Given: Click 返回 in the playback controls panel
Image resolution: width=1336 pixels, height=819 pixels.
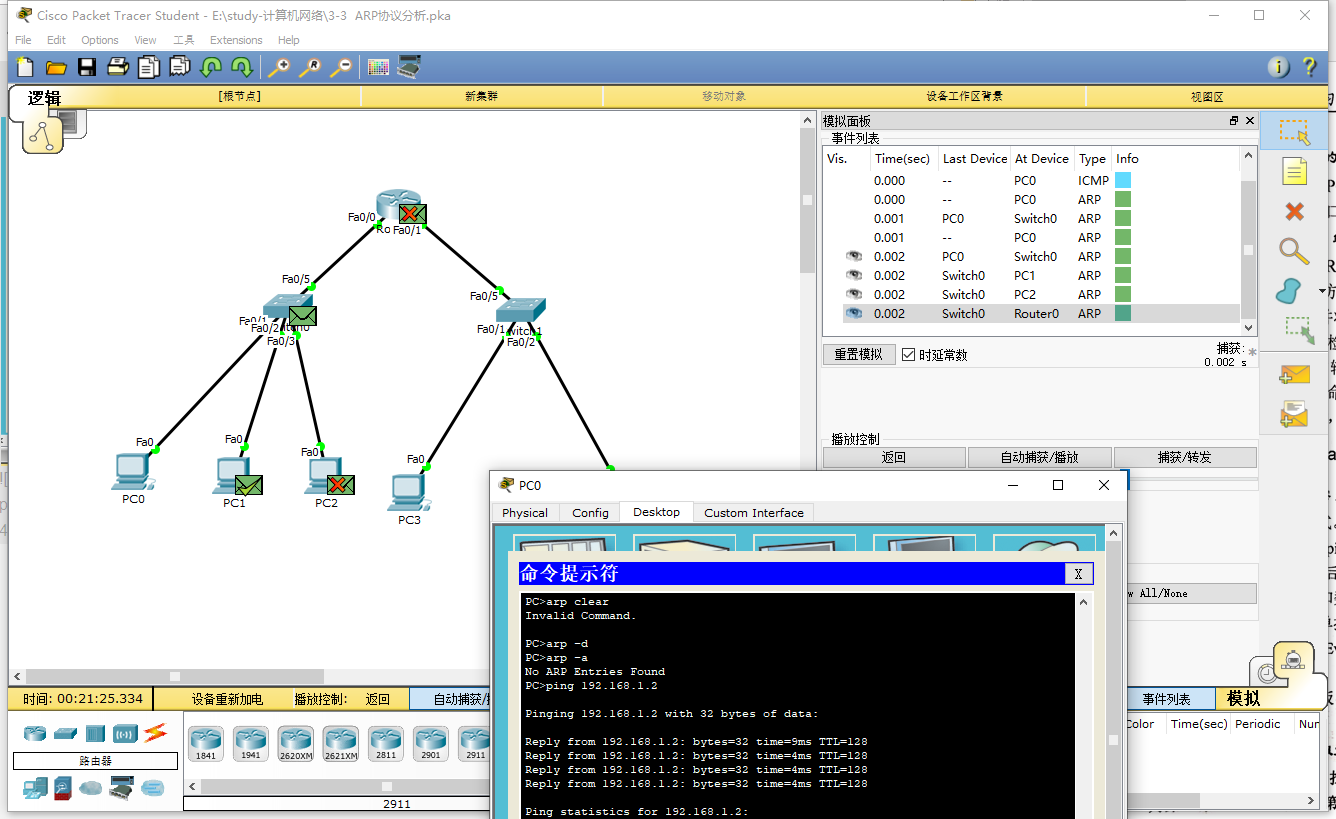Looking at the screenshot, I should [894, 458].
